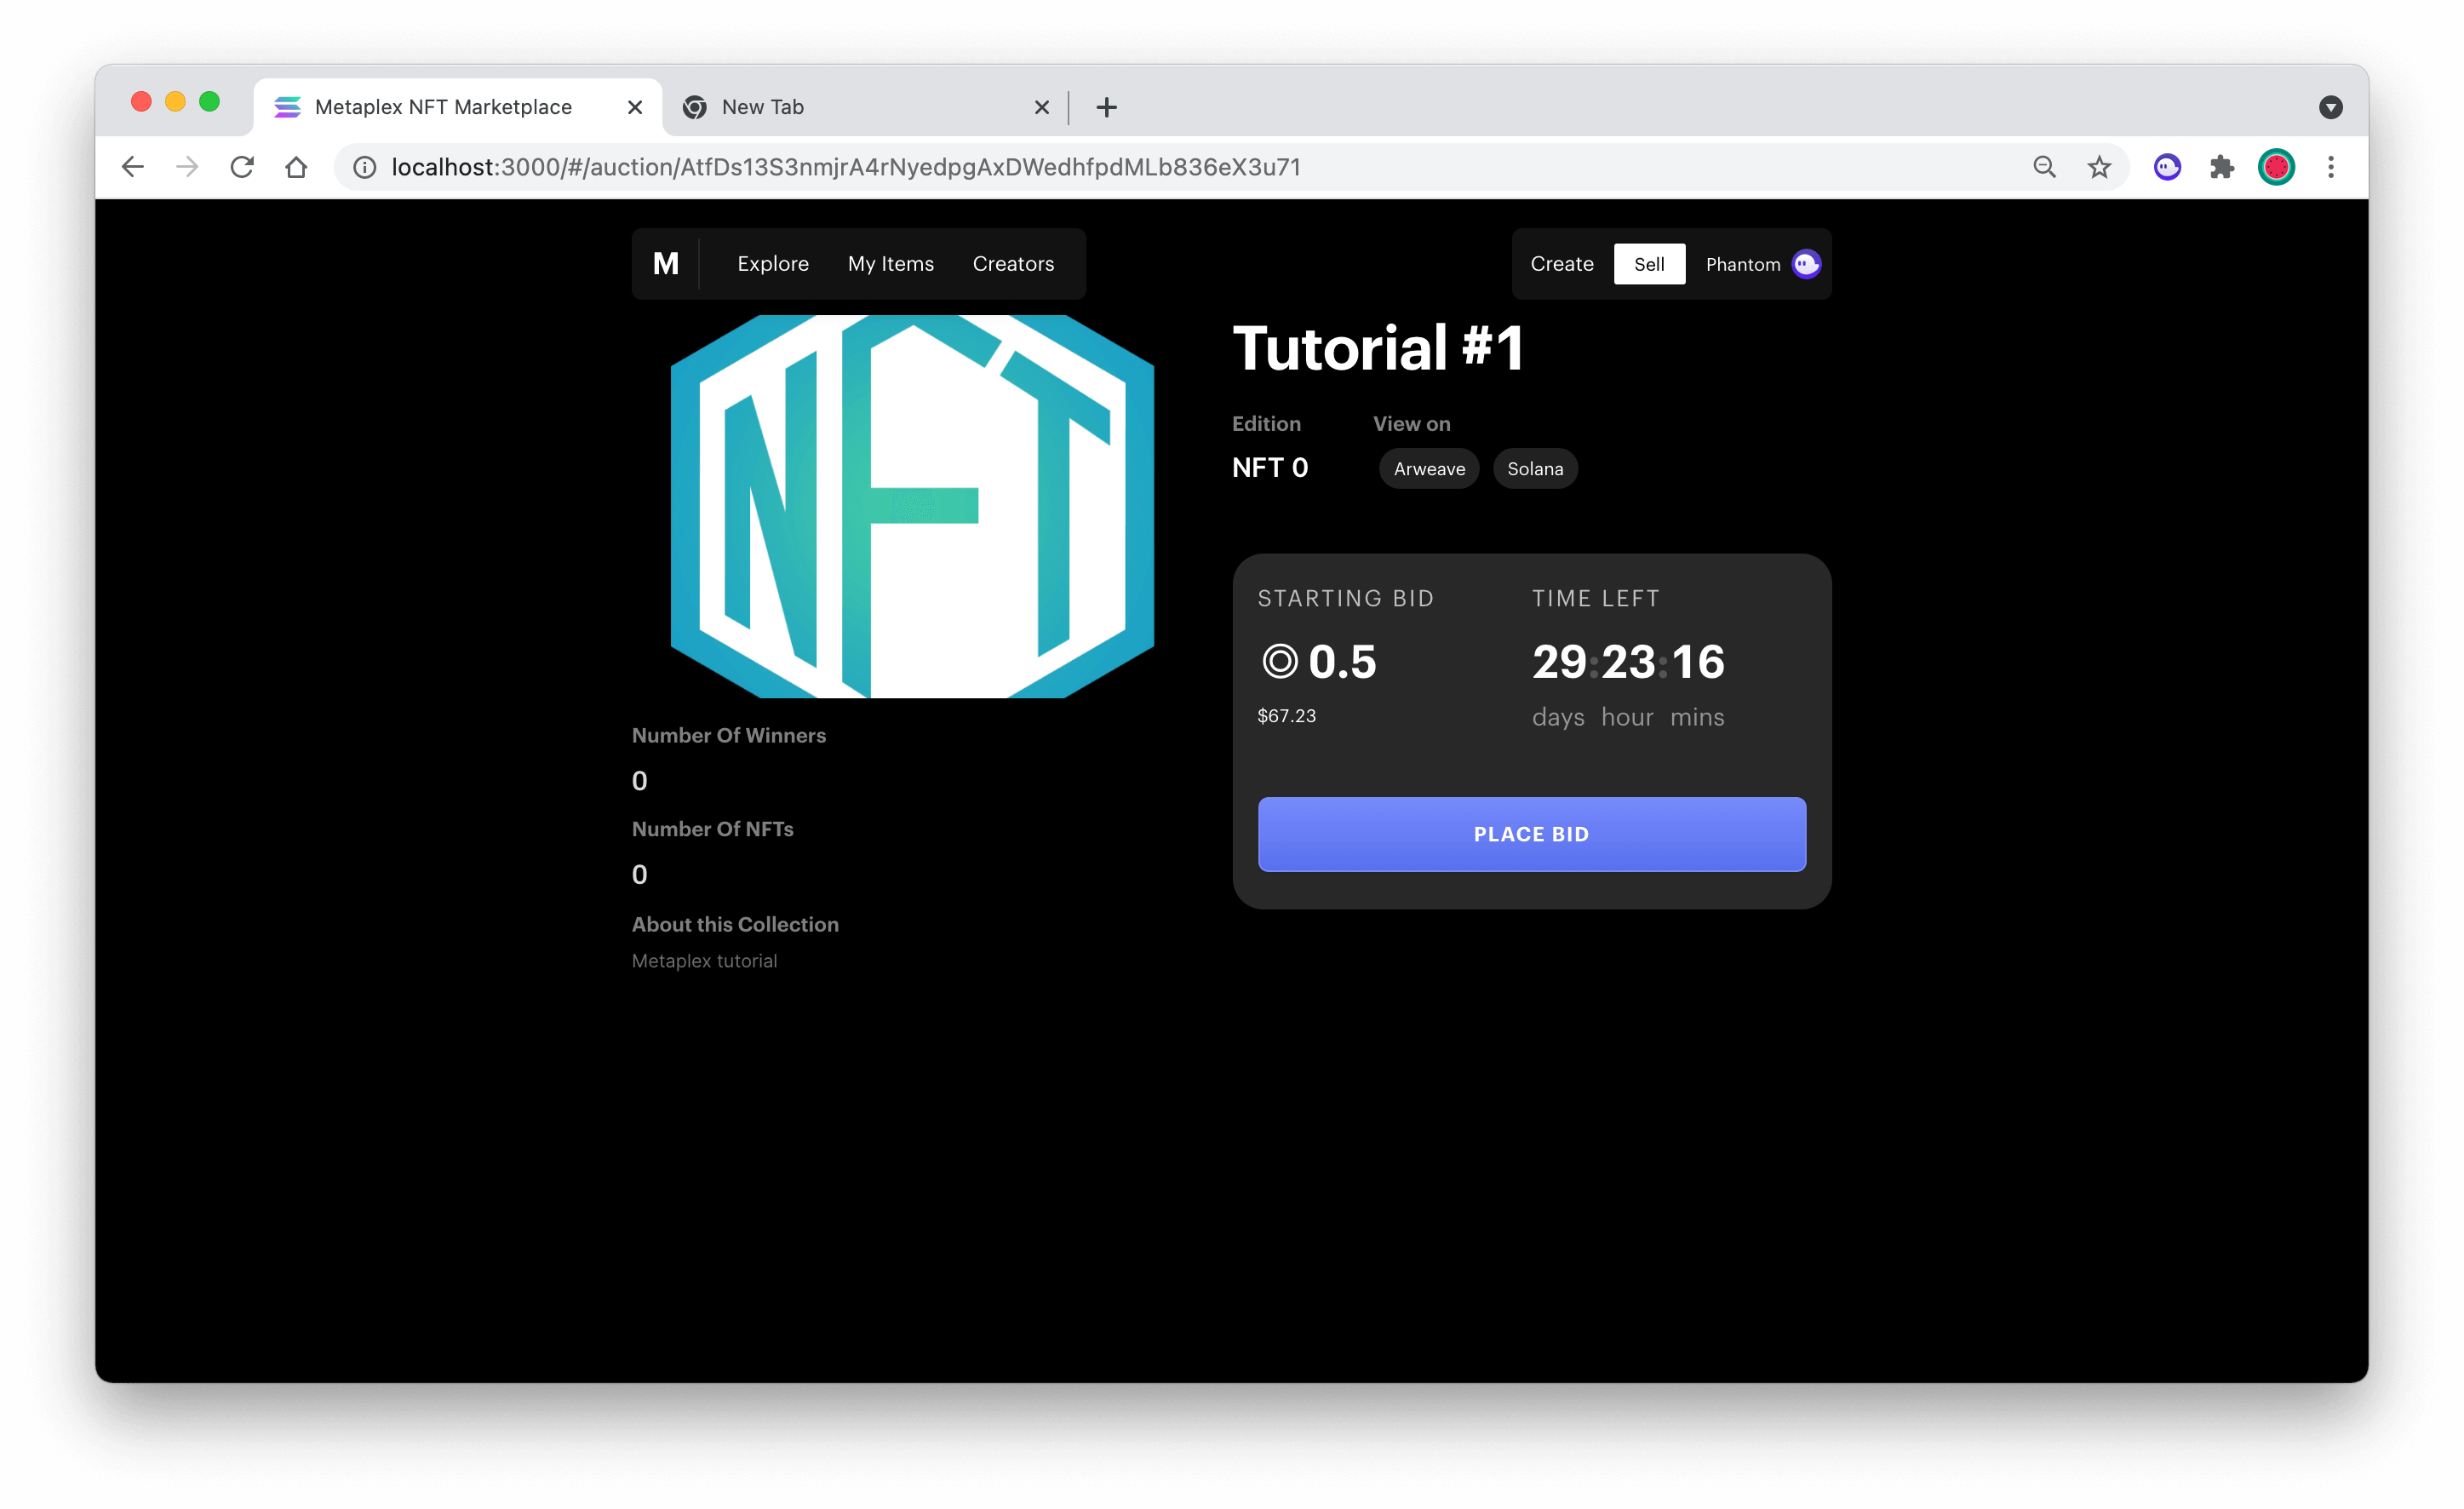This screenshot has width=2464, height=1509.
Task: Open the Explore page
Action: (773, 264)
